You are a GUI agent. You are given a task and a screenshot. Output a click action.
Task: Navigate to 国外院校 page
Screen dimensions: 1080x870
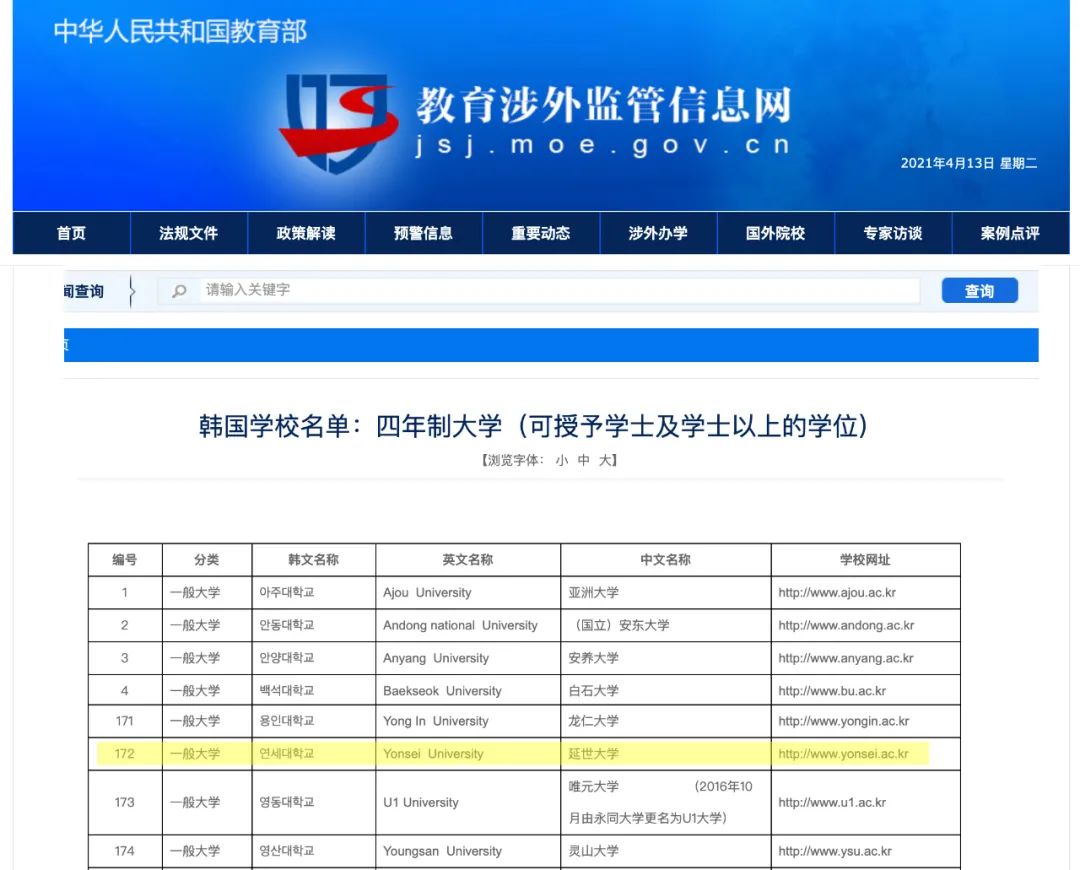click(775, 233)
